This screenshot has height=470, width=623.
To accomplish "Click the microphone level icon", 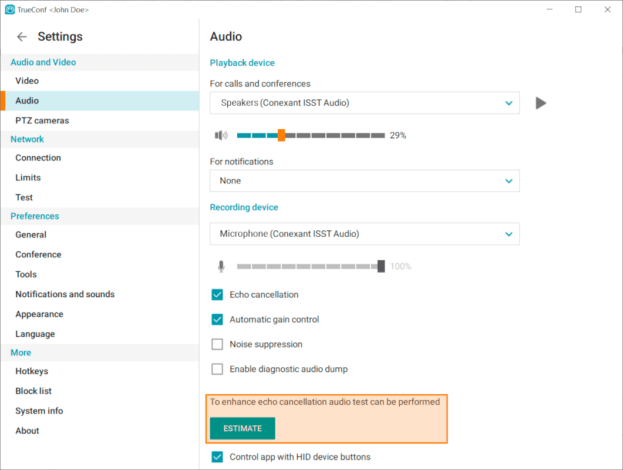I will 221,266.
